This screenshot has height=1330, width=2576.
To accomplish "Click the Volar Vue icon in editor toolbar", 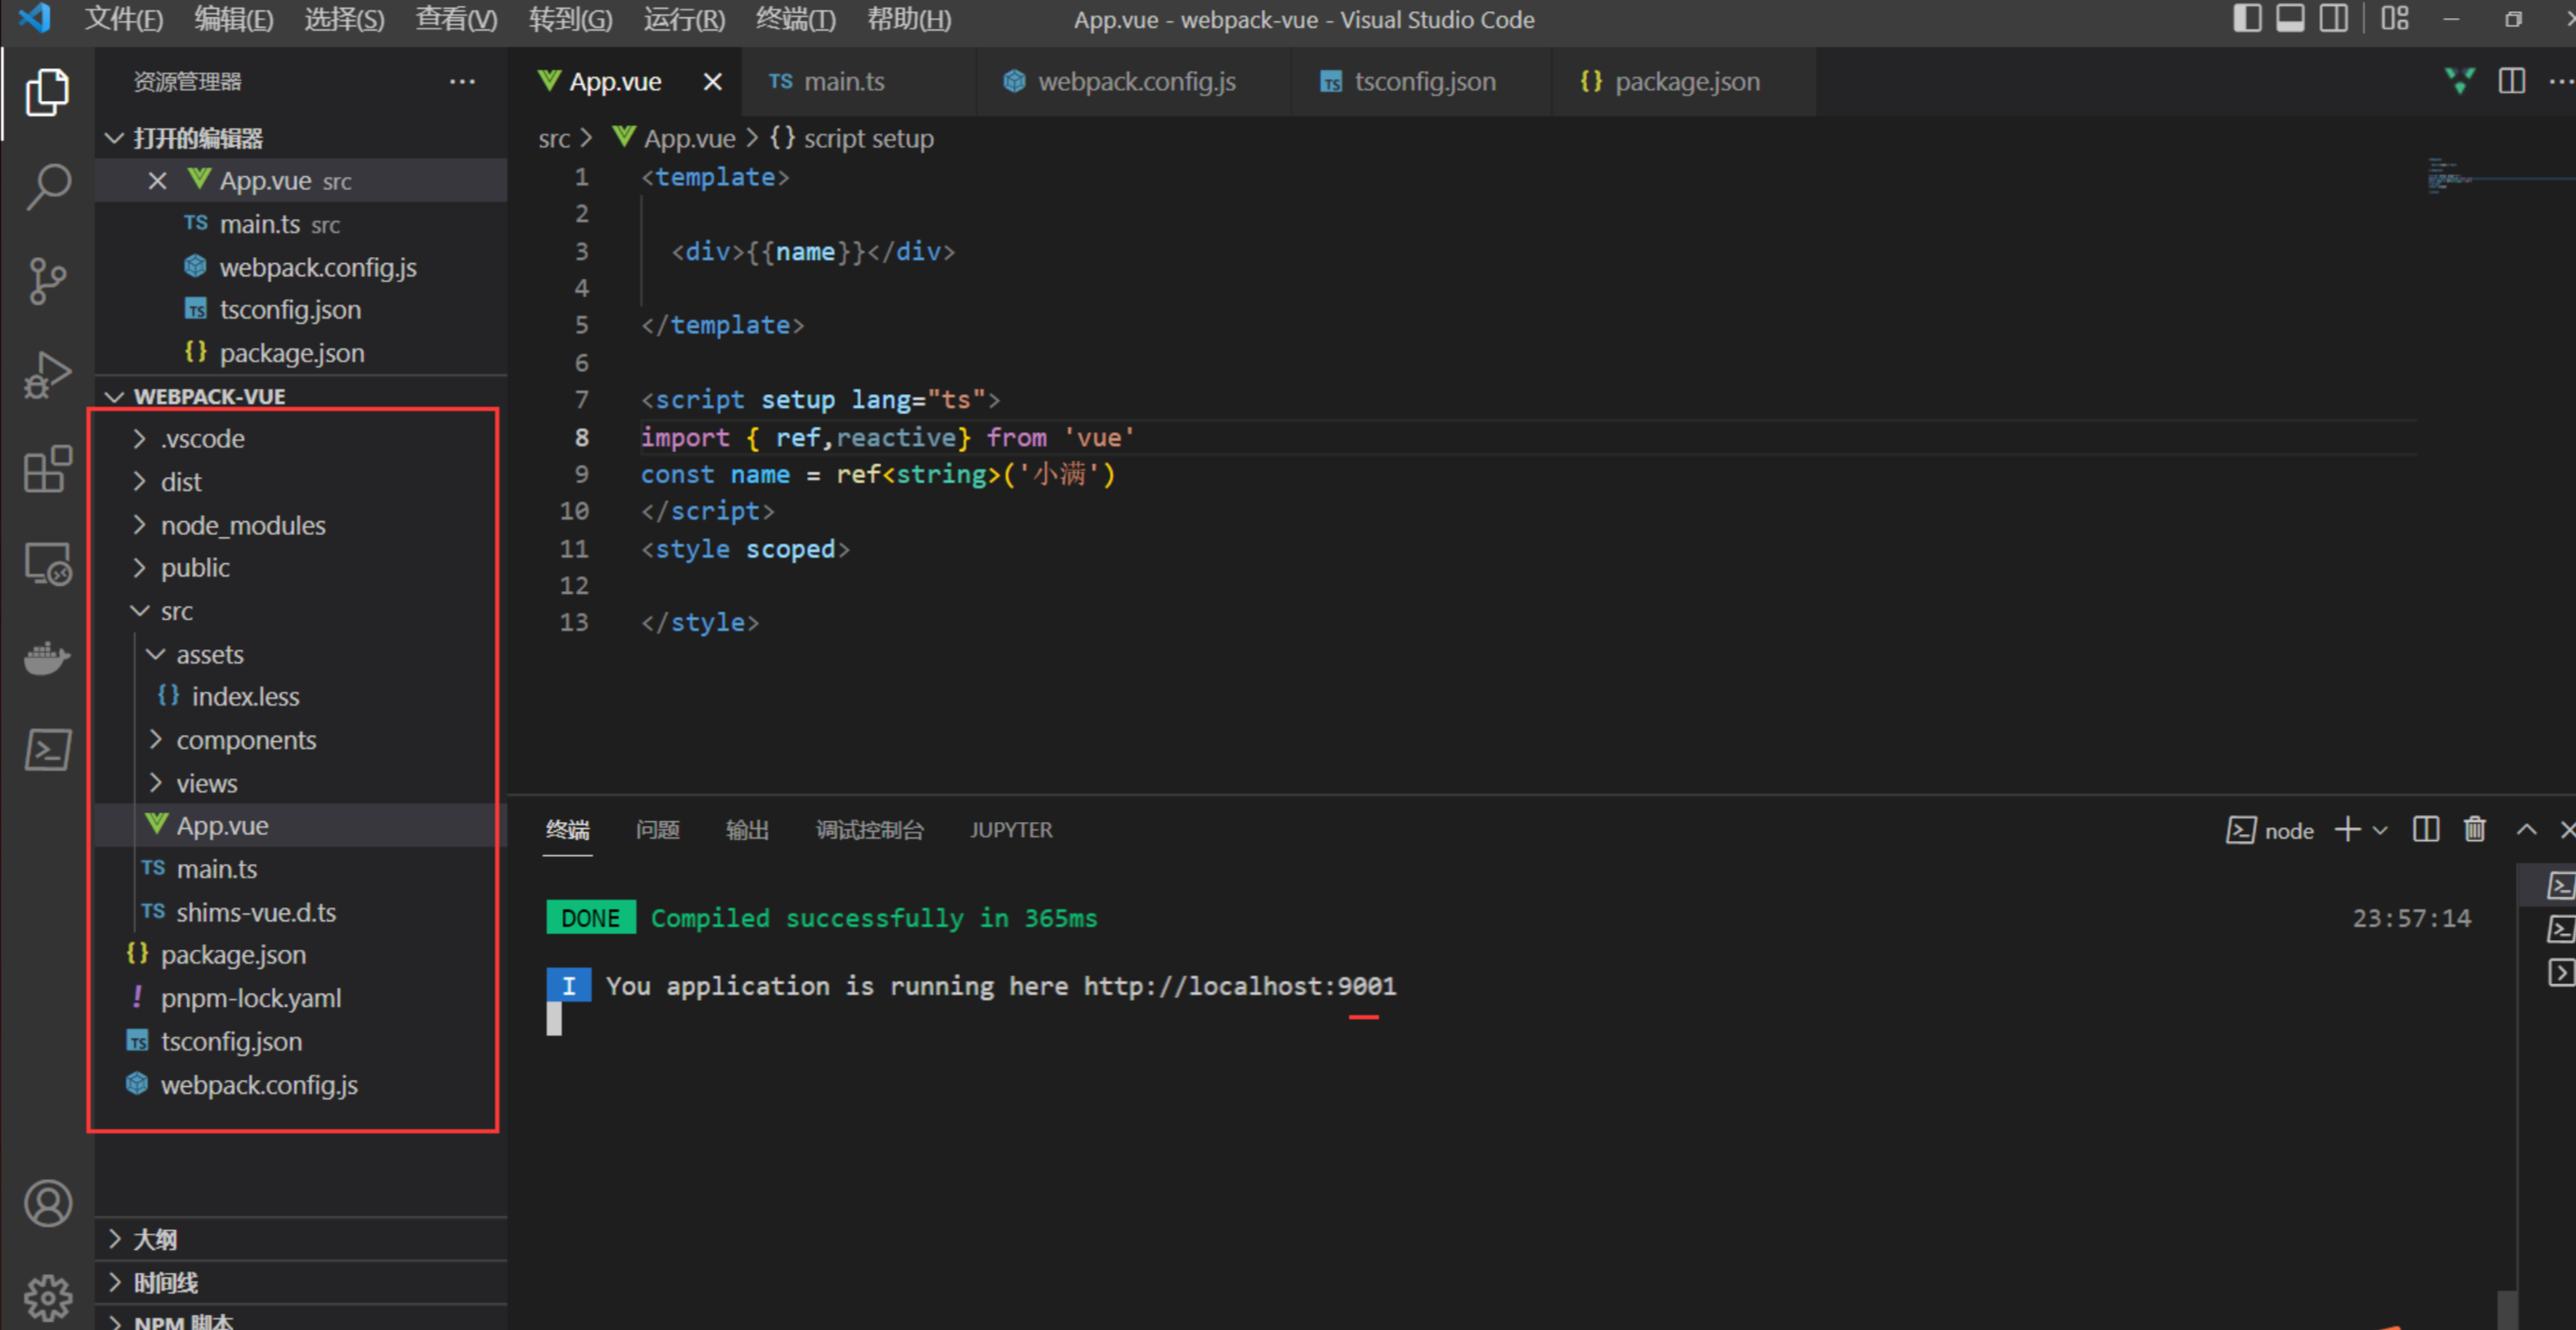I will [2459, 81].
